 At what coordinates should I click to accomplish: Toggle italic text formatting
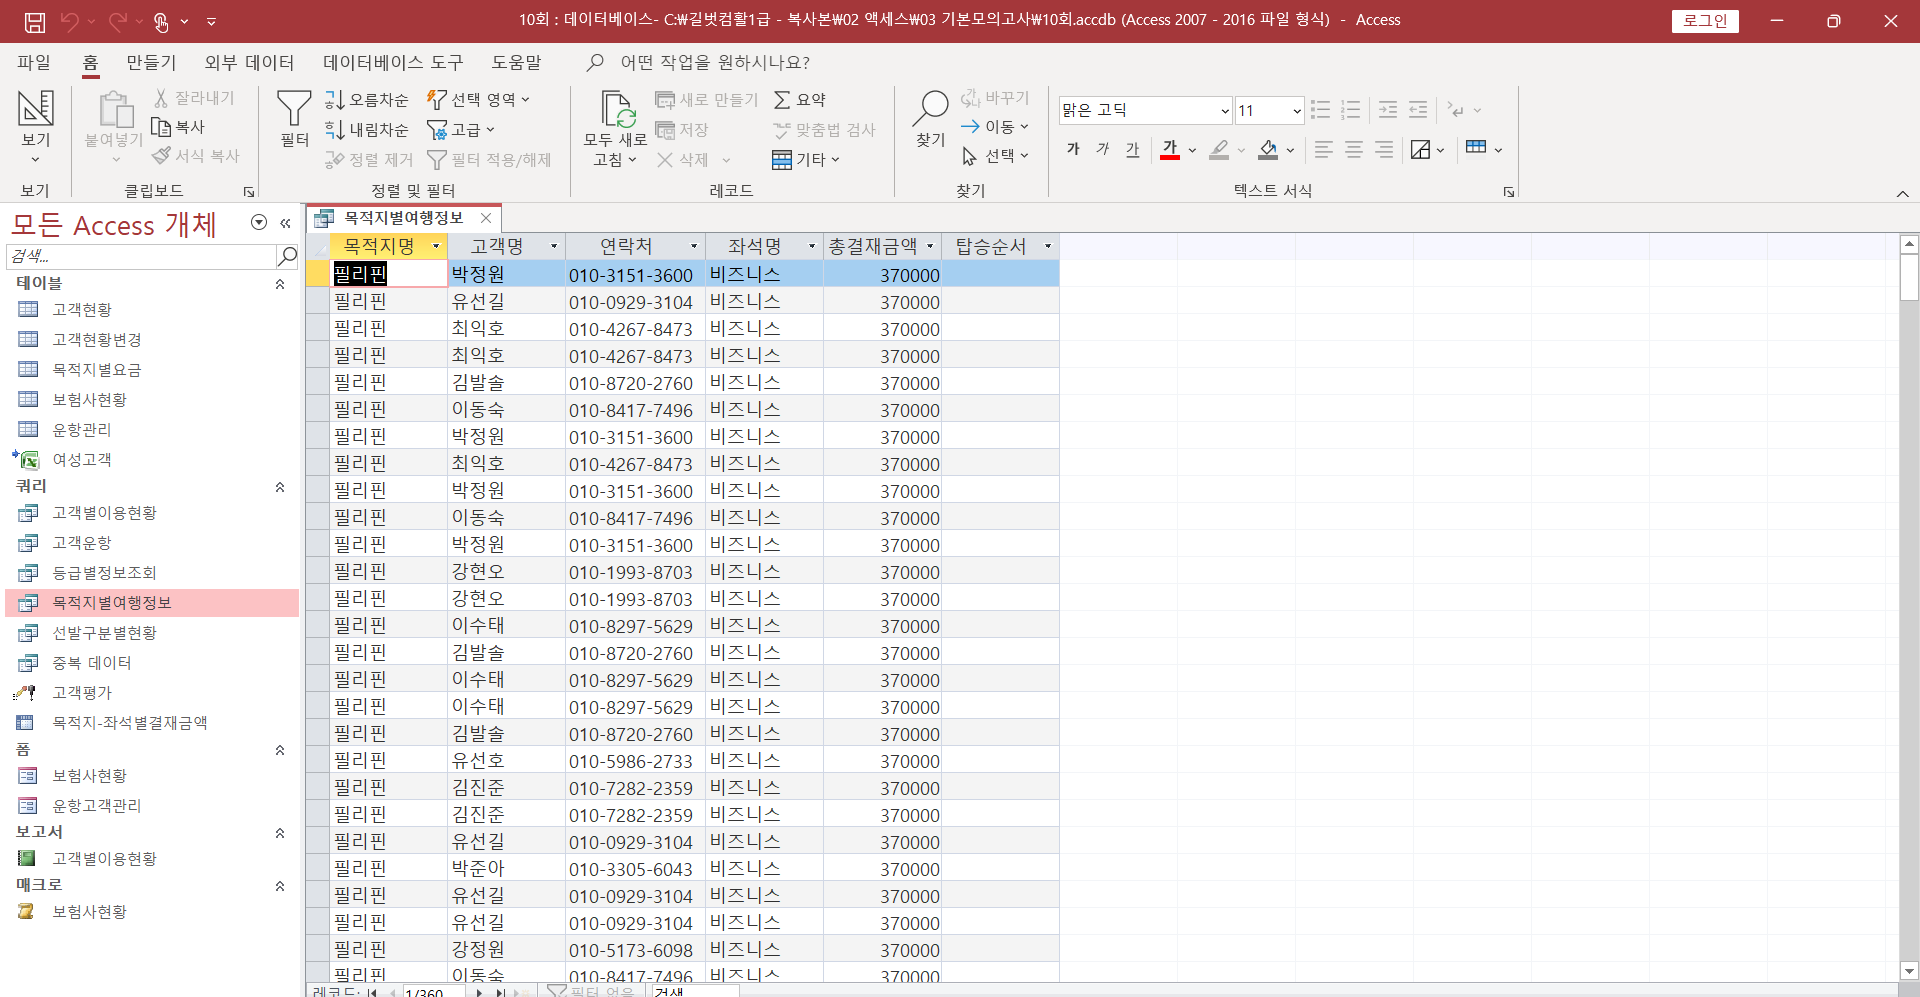click(1103, 150)
